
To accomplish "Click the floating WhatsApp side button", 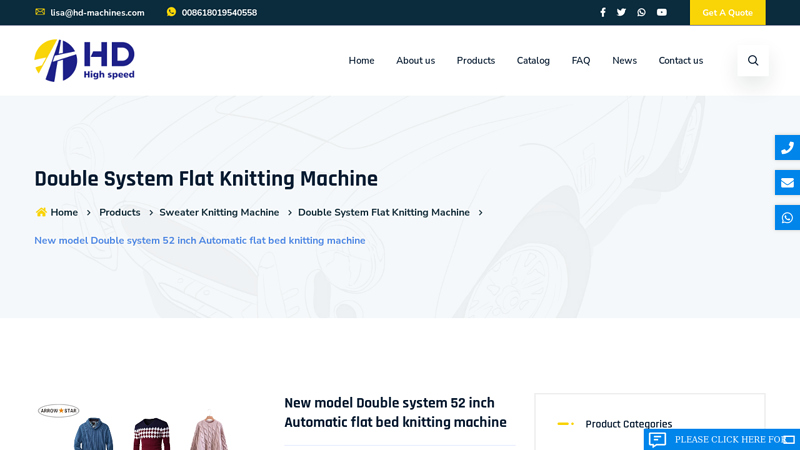I will click(787, 217).
